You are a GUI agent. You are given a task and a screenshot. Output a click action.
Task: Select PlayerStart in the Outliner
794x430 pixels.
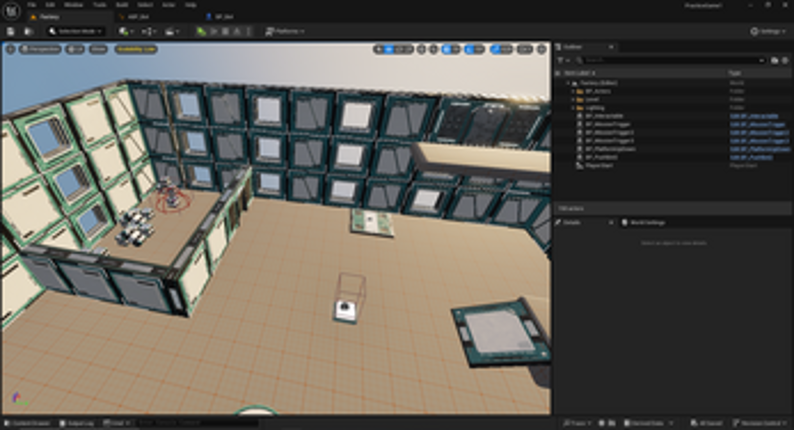tap(600, 166)
